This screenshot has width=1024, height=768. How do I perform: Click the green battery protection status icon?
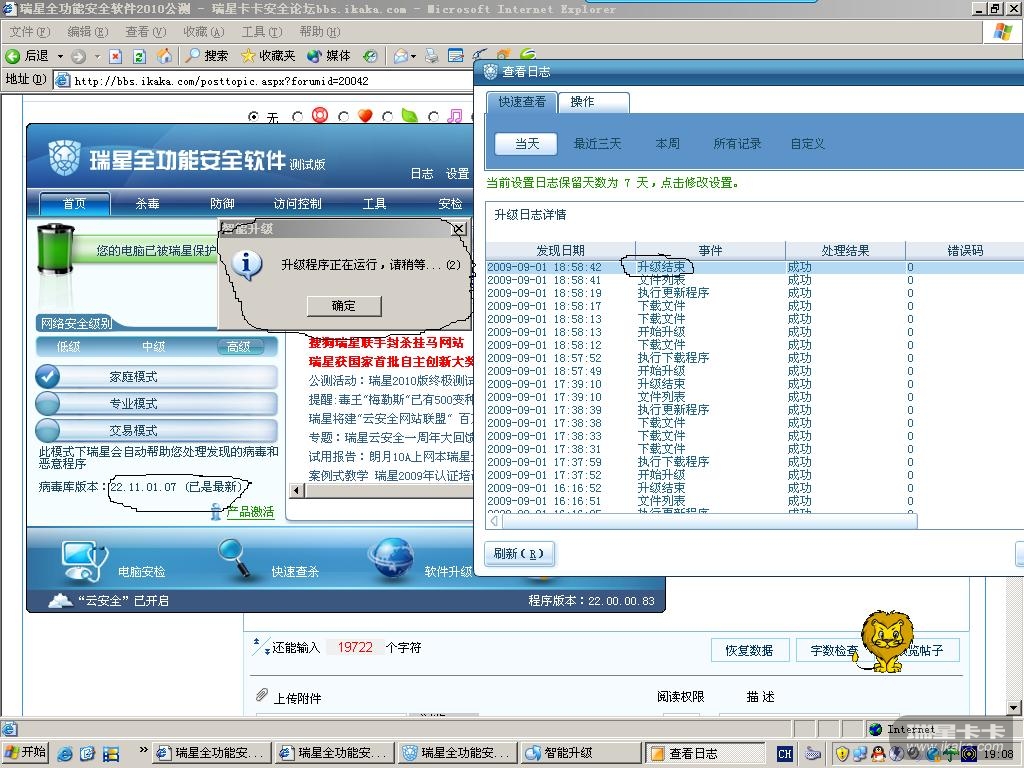(56, 248)
